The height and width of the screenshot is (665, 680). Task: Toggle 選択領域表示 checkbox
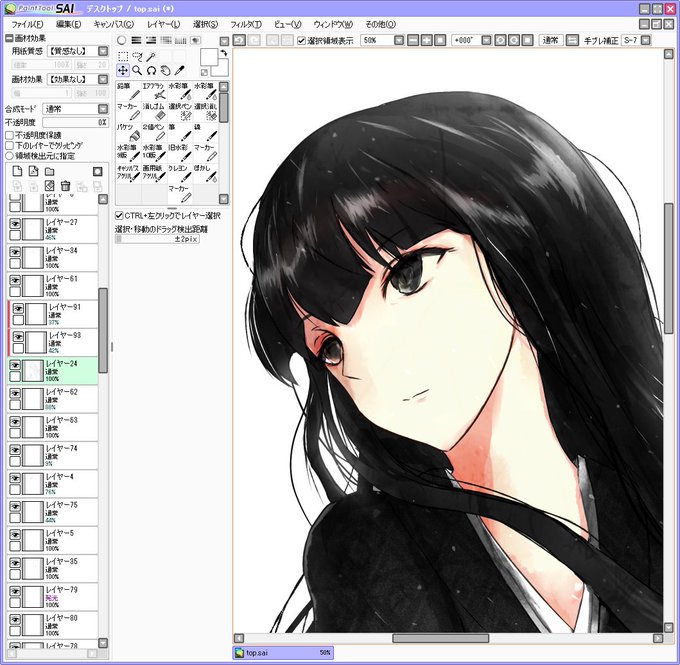pyautogui.click(x=302, y=41)
